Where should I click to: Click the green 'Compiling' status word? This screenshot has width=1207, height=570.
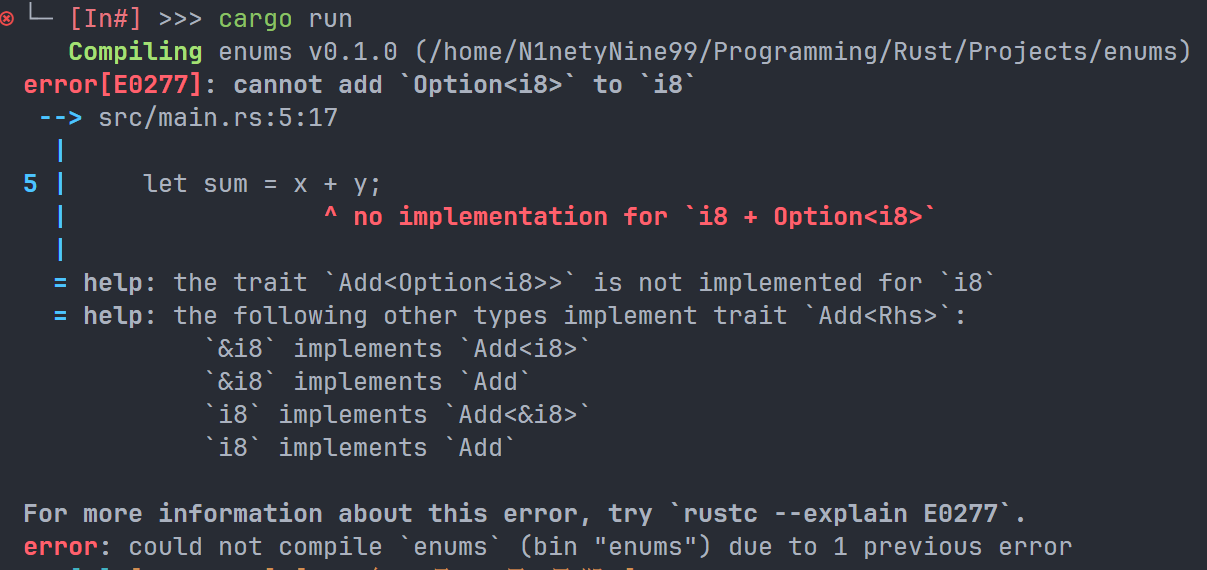click(x=135, y=52)
